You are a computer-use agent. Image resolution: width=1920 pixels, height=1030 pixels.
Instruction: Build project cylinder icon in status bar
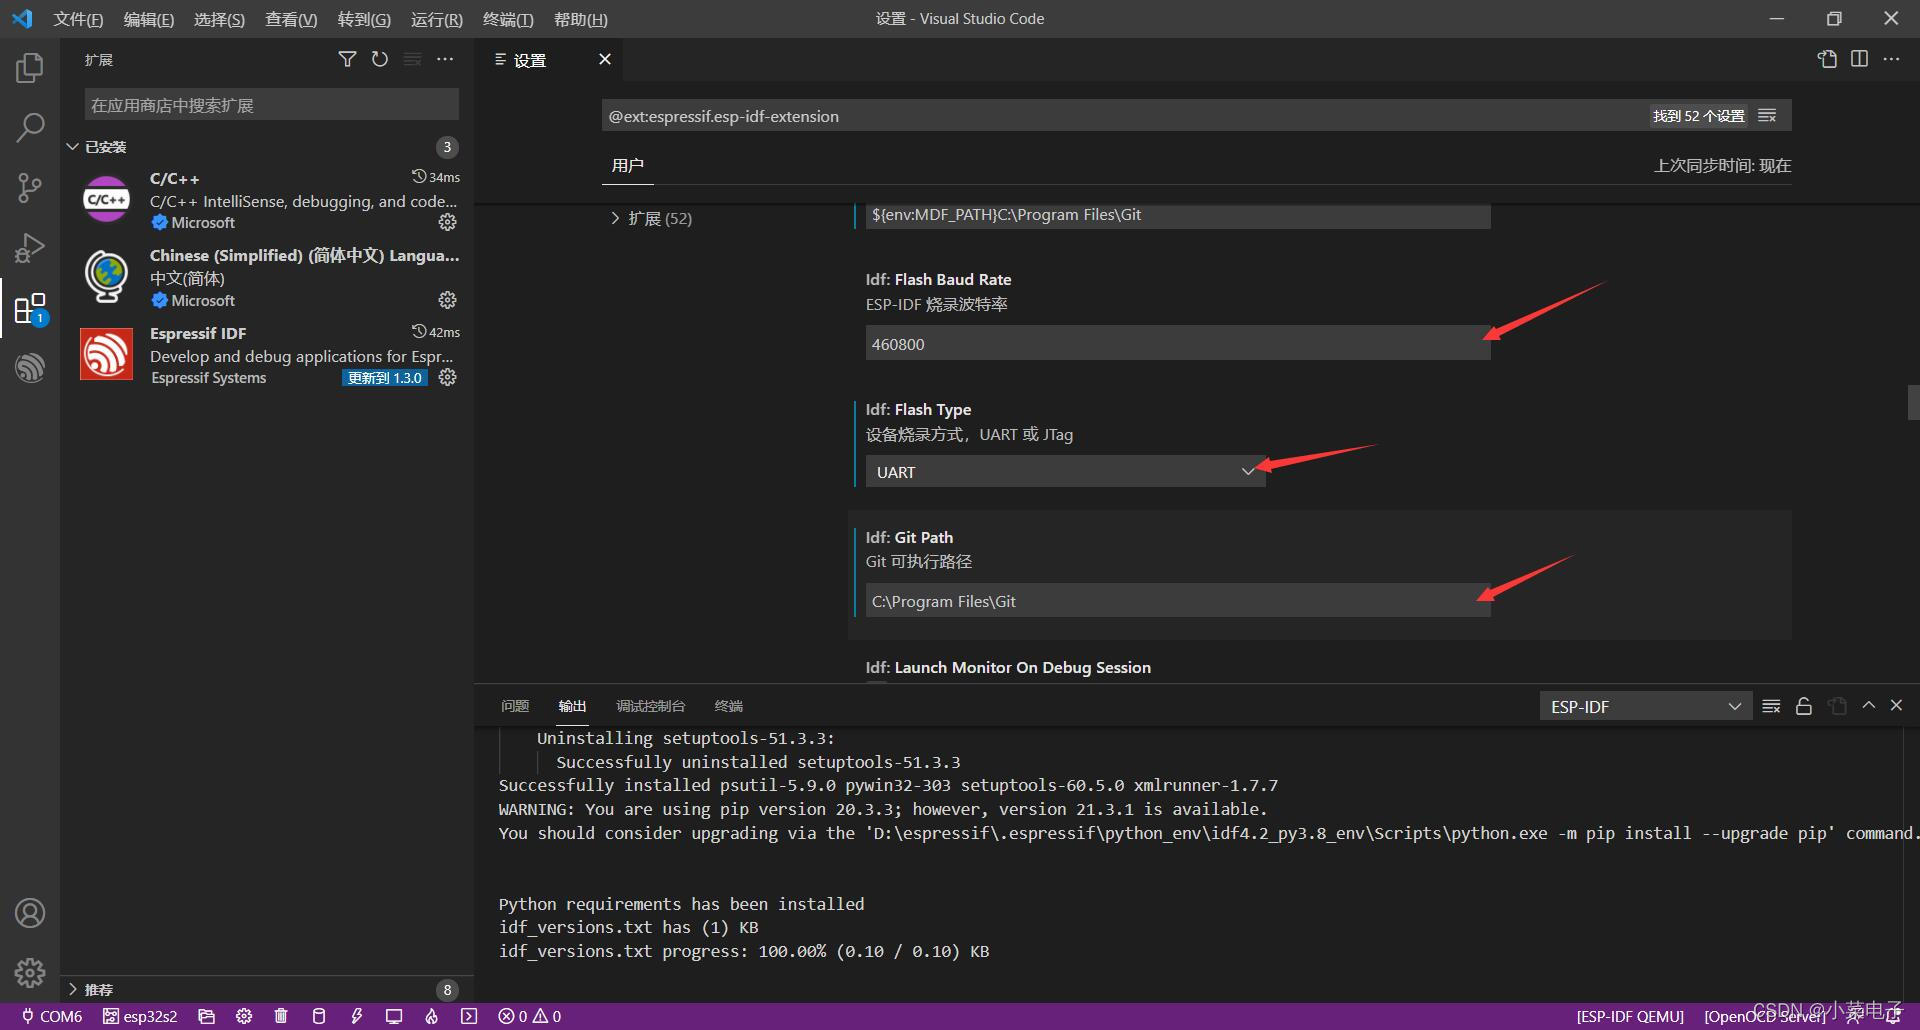coord(319,1016)
